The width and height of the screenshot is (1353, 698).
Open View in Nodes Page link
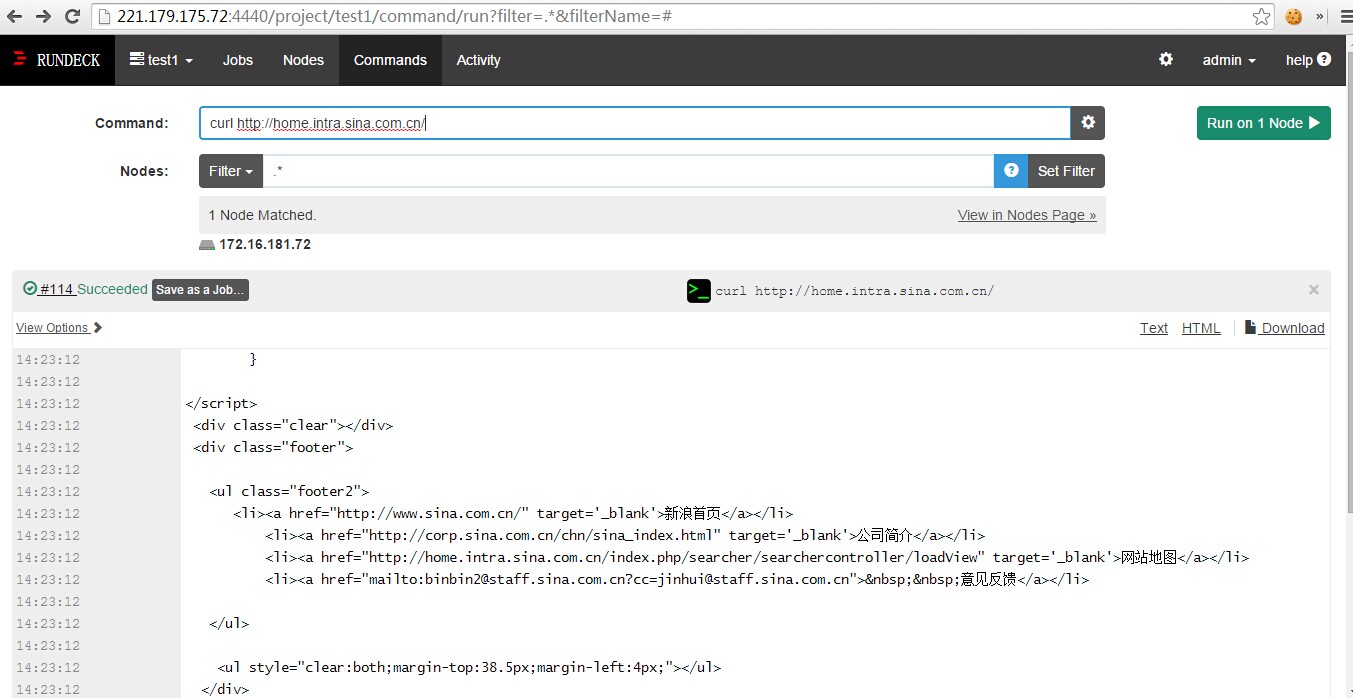(1027, 215)
